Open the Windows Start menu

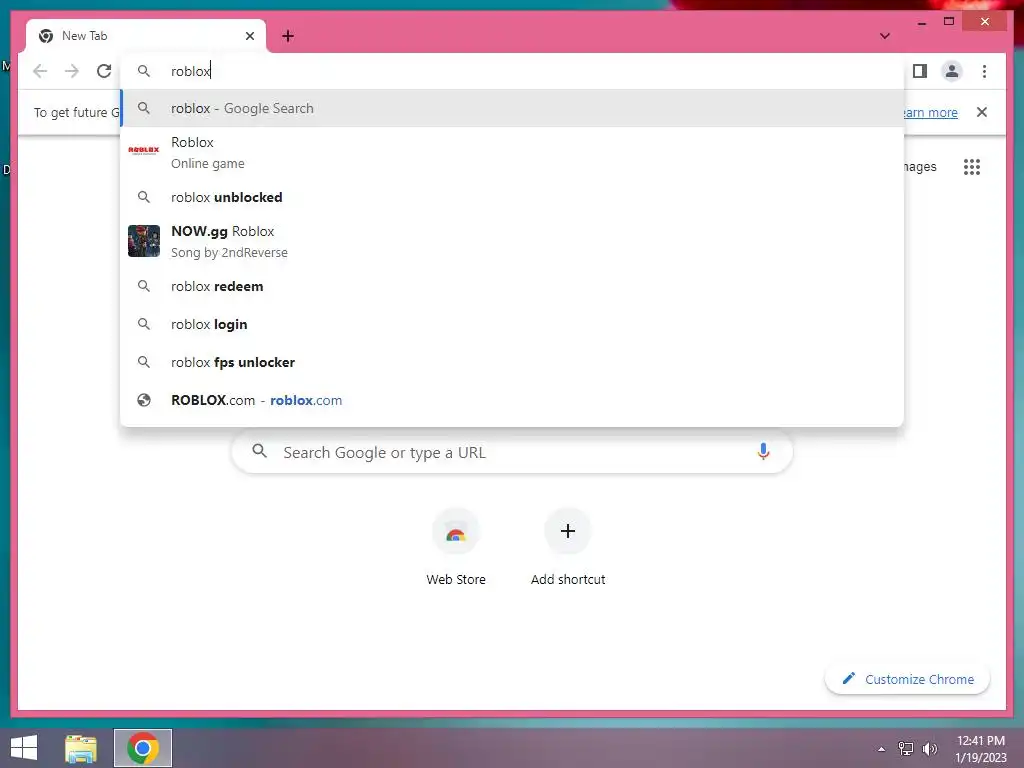click(24, 748)
